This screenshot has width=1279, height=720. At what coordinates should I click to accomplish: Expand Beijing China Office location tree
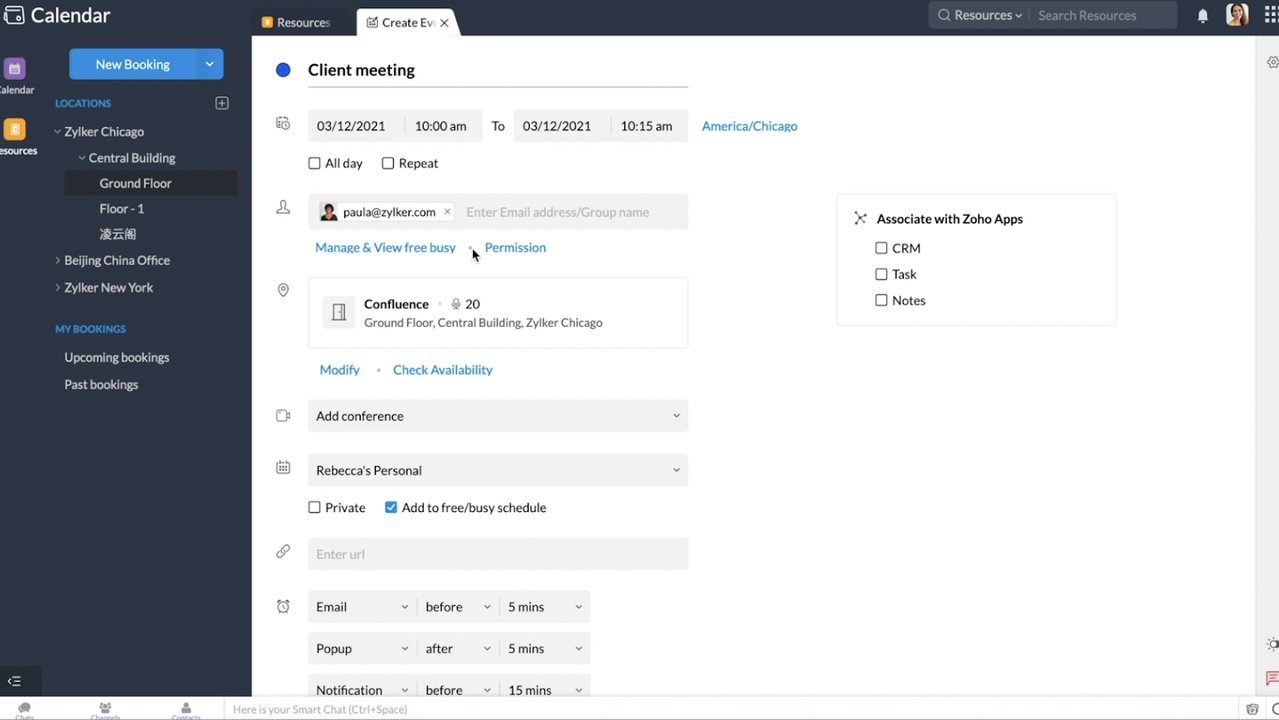coord(58,260)
